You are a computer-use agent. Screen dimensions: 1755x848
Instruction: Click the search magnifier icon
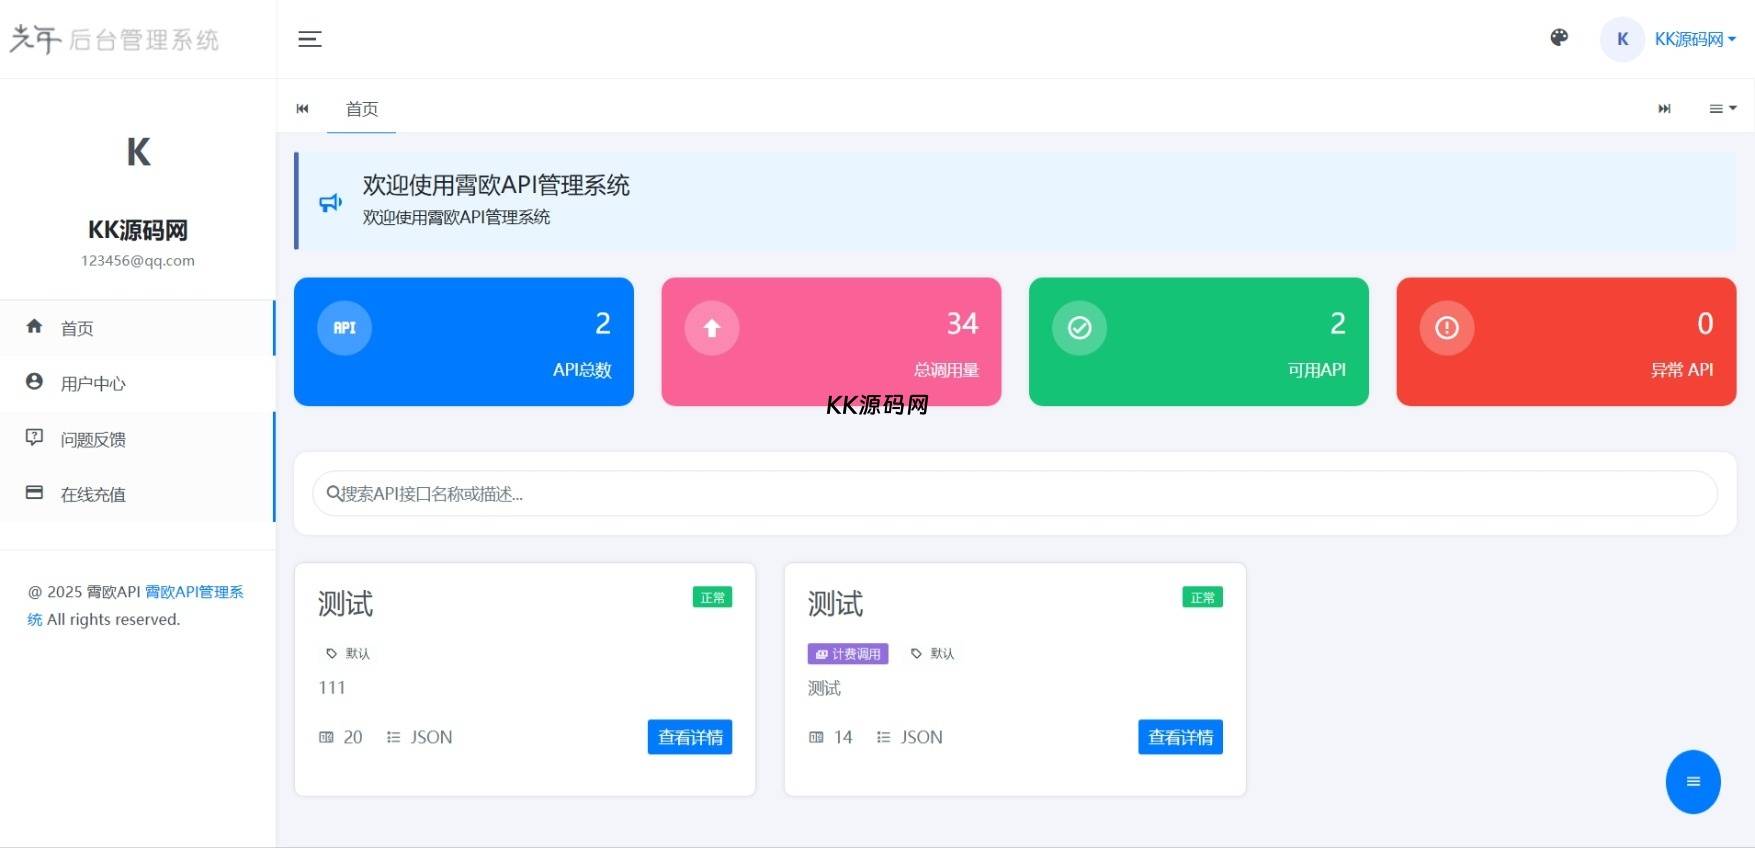coord(334,493)
